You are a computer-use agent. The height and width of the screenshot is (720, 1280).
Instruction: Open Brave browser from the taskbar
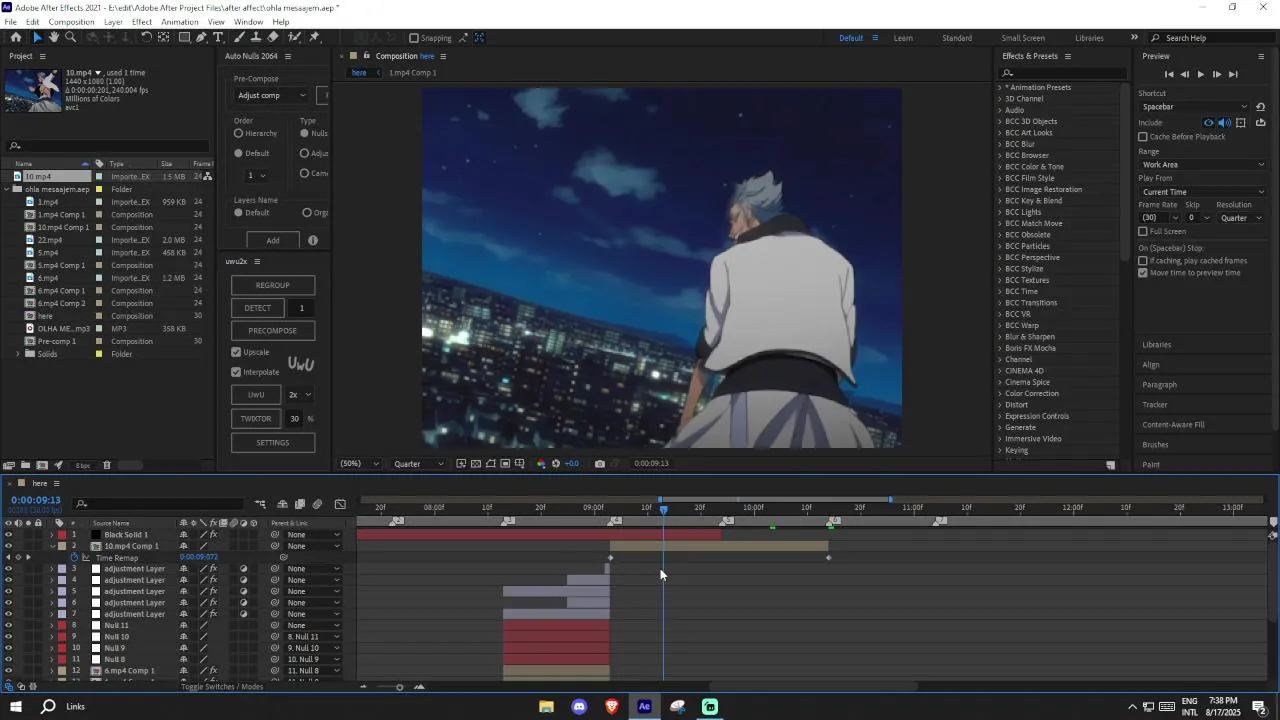tap(612, 706)
